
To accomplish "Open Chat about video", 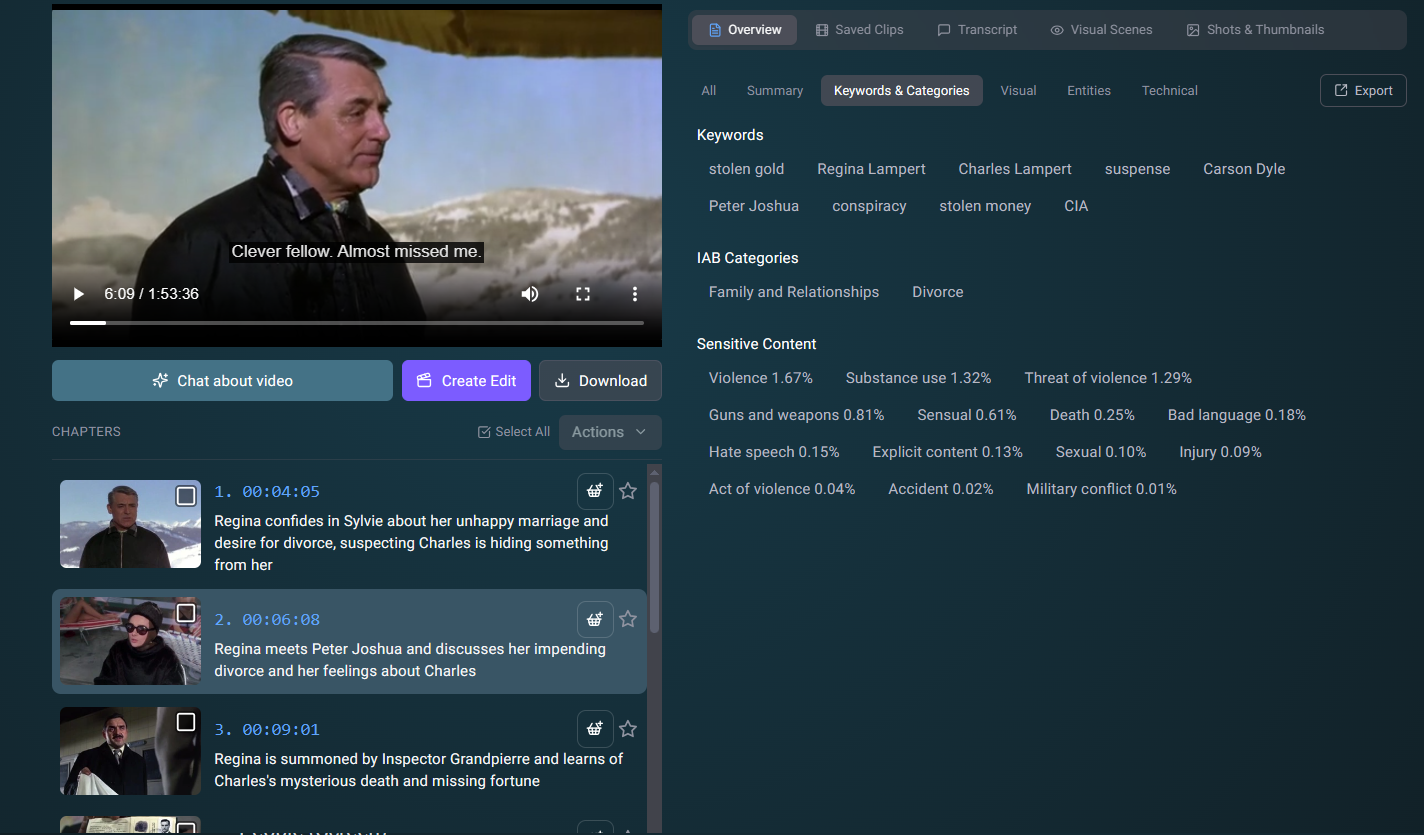I will 222,380.
